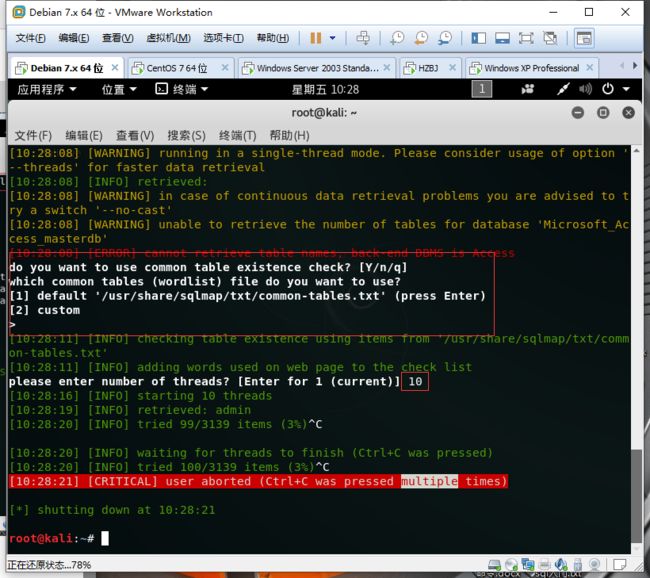Open VMware 查看(V) menu
The width and height of the screenshot is (650, 578).
pyautogui.click(x=118, y=38)
